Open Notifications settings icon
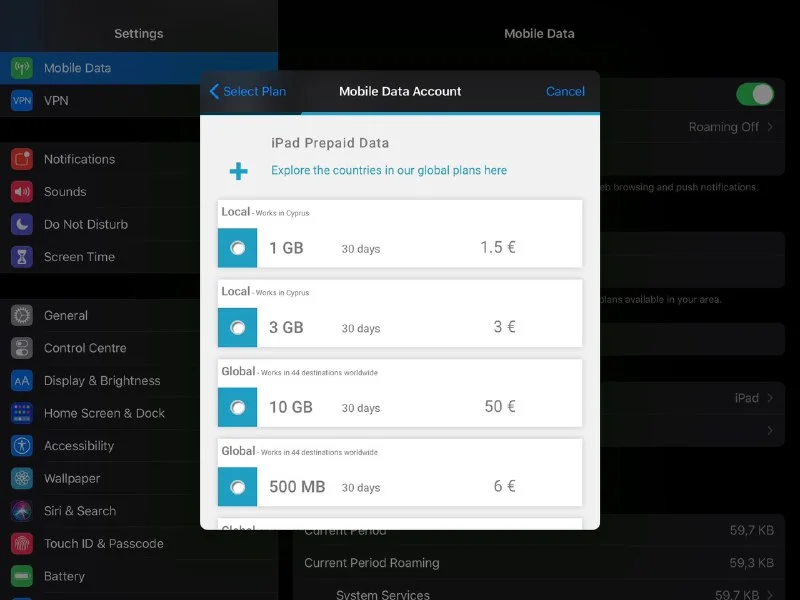Image resolution: width=800 pixels, height=600 pixels. click(22, 159)
